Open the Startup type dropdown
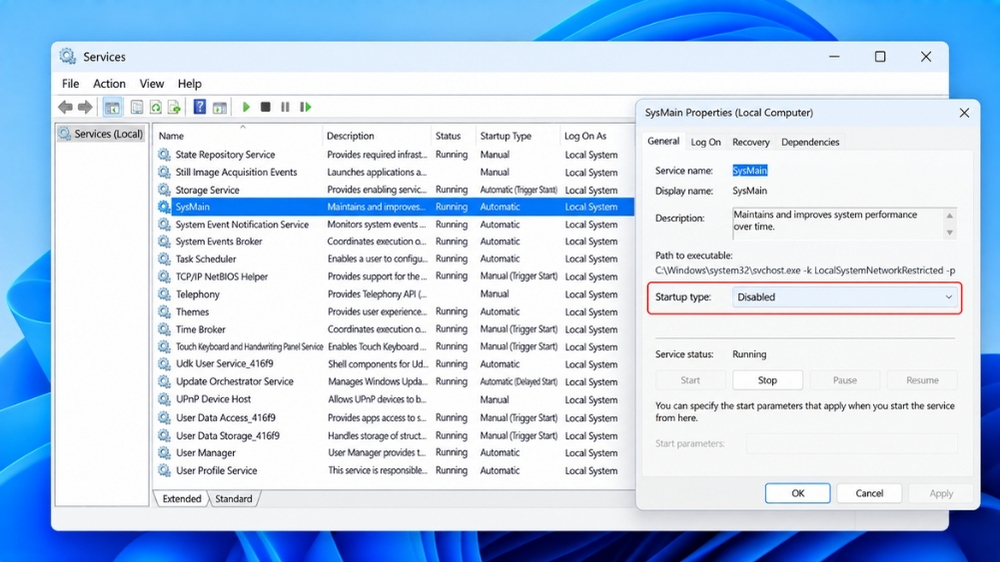 845,297
